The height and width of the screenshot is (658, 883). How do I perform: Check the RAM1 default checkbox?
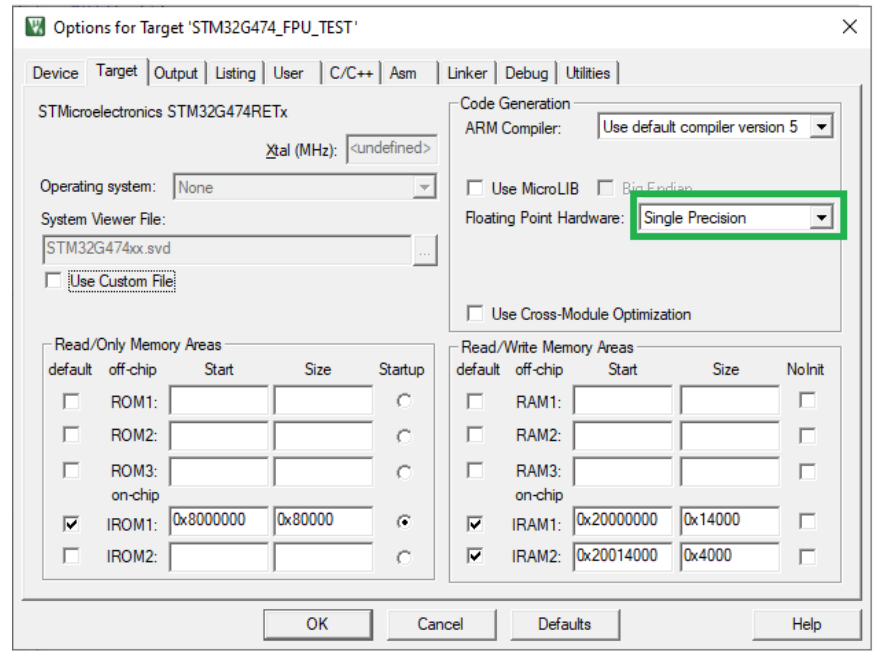coord(475,401)
